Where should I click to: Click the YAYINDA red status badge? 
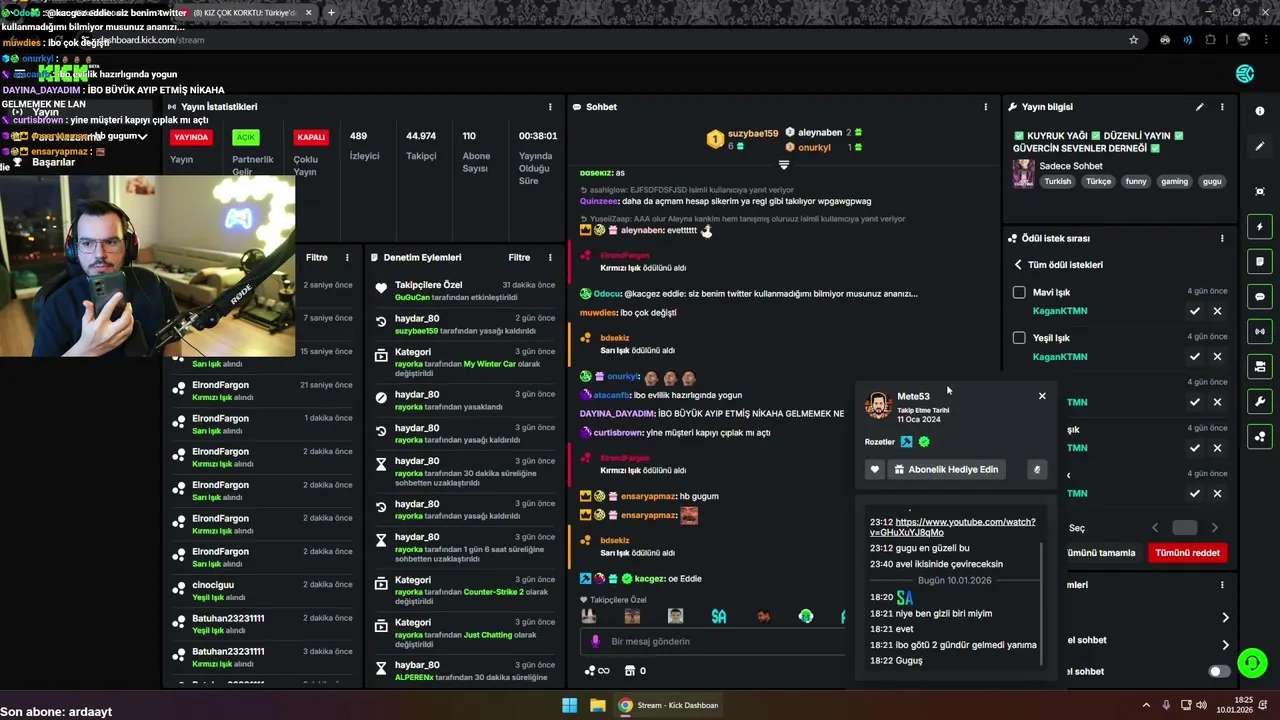[x=191, y=138]
